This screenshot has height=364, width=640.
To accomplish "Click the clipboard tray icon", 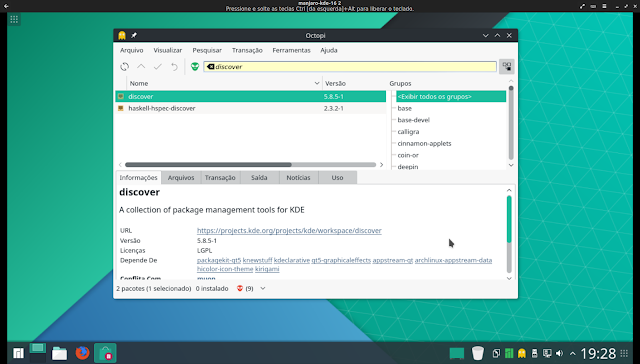I will tap(496, 353).
